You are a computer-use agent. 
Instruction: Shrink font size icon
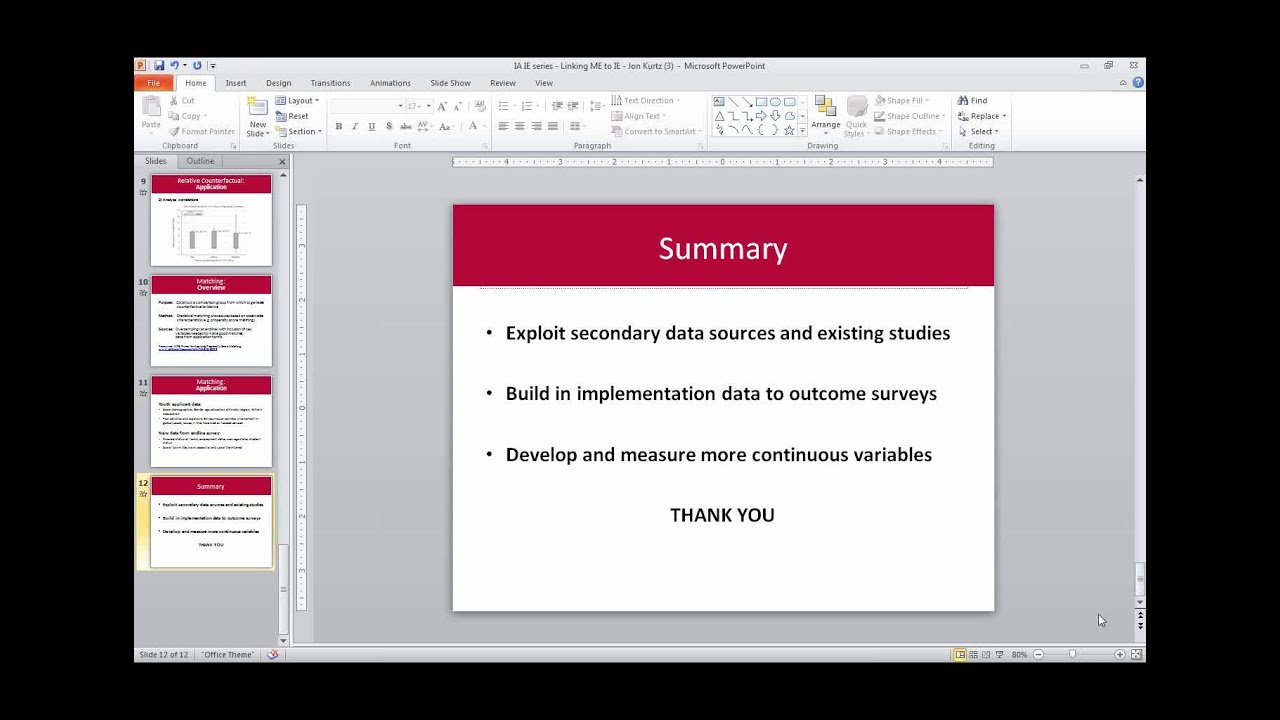coord(457,106)
